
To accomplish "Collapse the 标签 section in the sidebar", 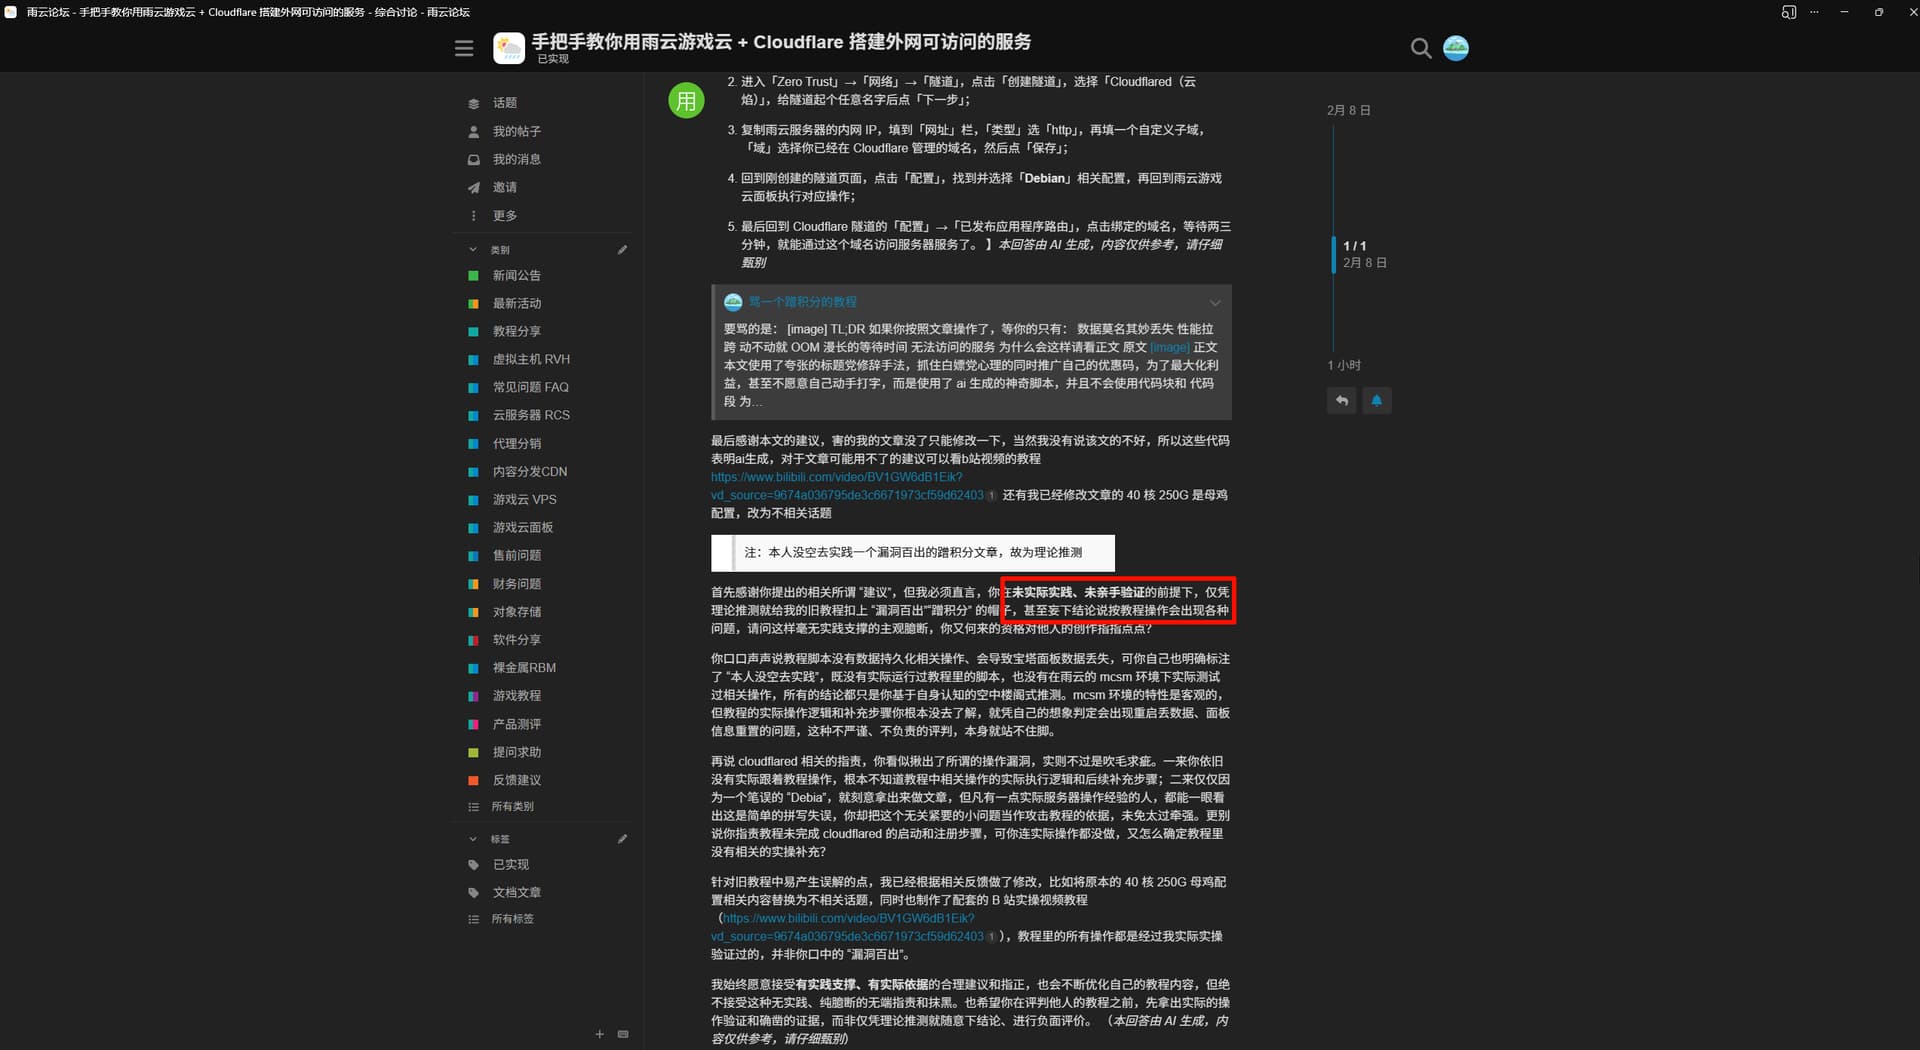I will click(473, 839).
